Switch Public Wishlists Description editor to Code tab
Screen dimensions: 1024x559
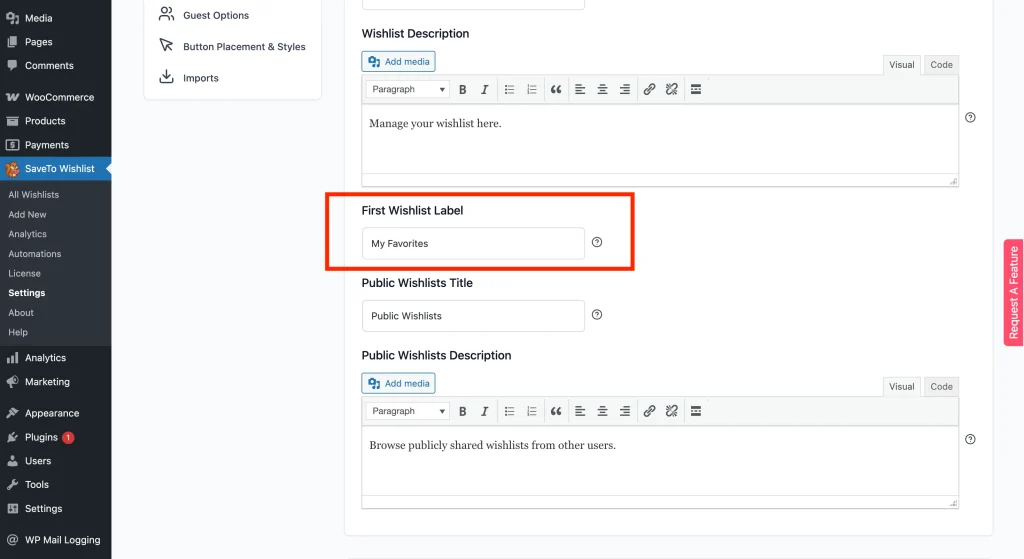pyautogui.click(x=941, y=387)
